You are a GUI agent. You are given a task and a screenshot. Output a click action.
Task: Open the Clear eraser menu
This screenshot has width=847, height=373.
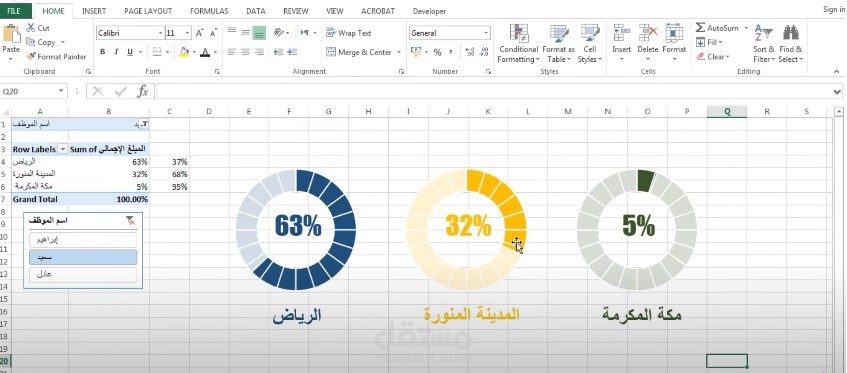(x=713, y=57)
